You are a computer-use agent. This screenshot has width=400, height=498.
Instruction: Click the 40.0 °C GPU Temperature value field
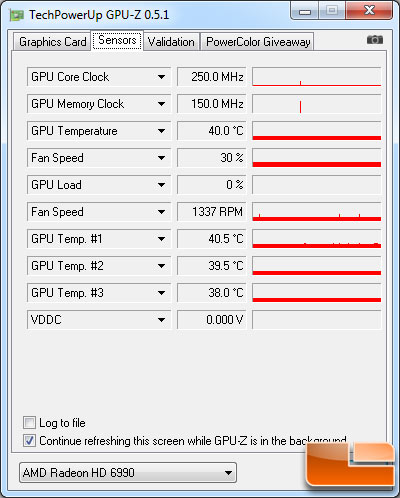click(212, 131)
